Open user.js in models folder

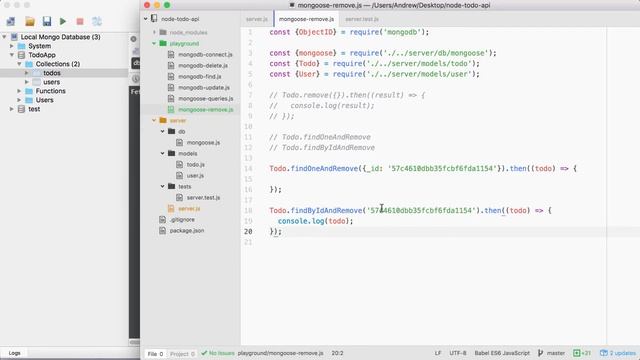[x=195, y=176]
